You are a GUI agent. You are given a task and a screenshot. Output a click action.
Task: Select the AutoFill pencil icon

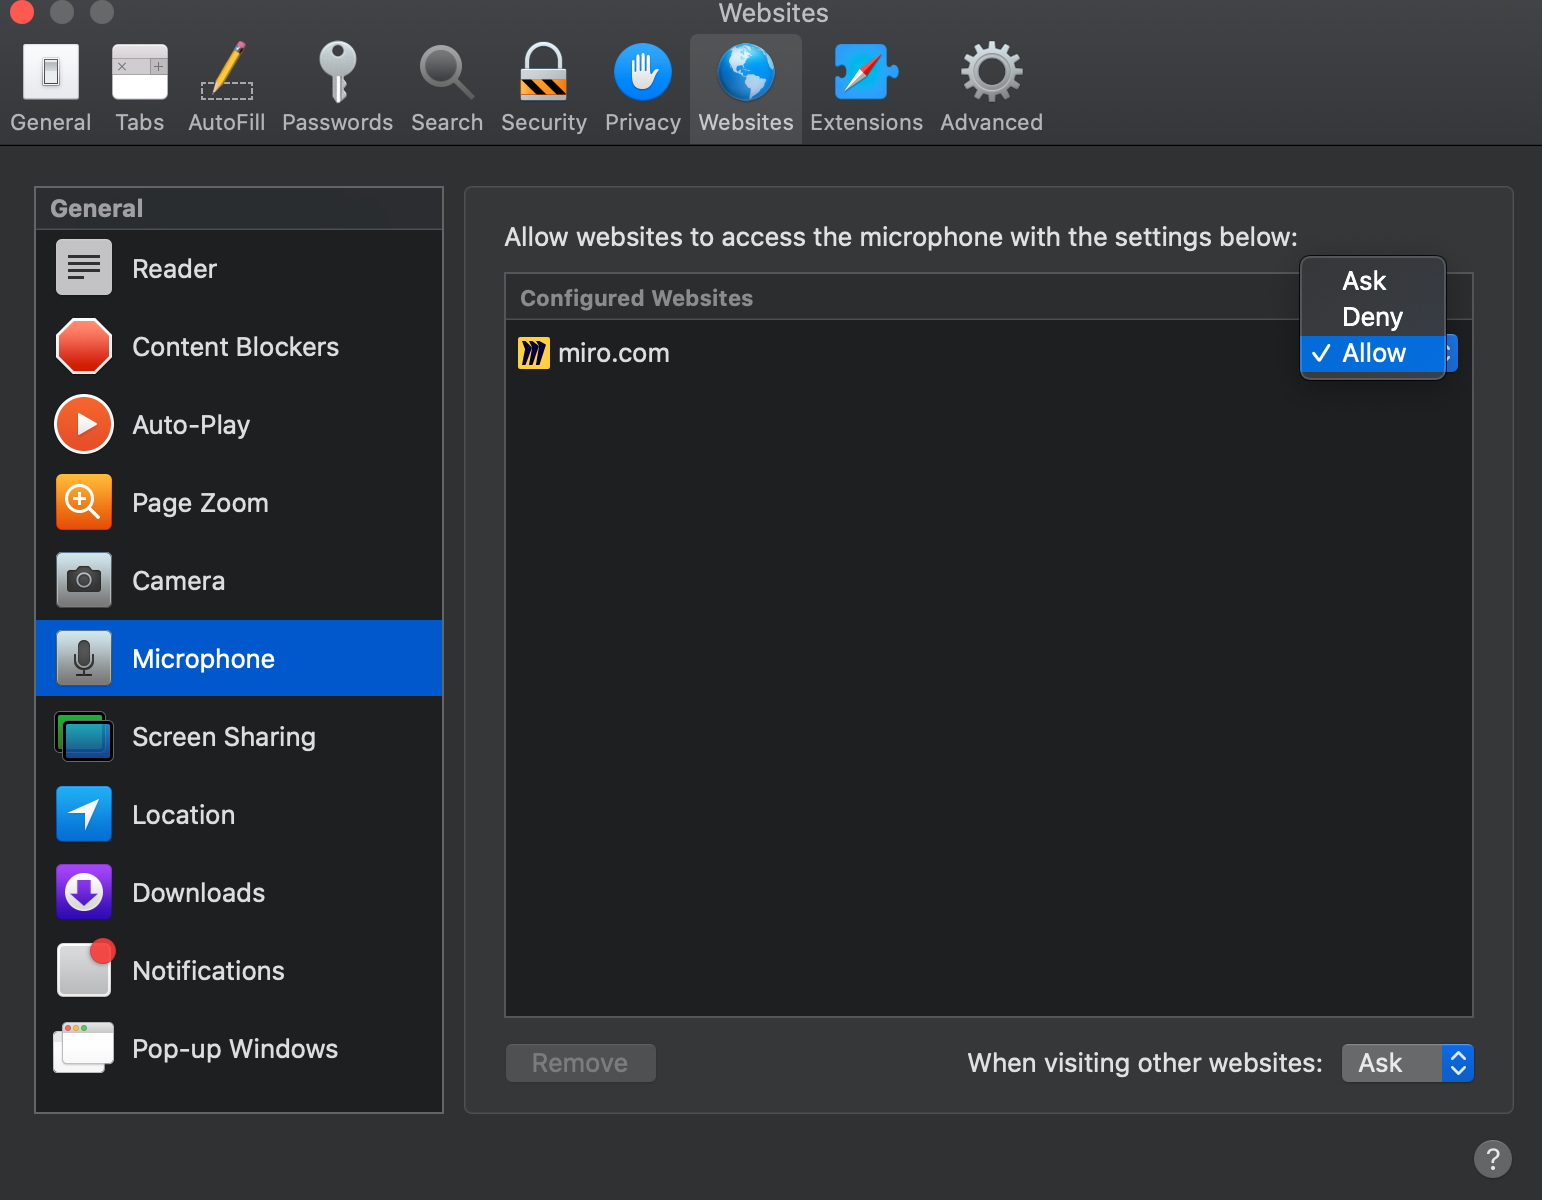227,74
